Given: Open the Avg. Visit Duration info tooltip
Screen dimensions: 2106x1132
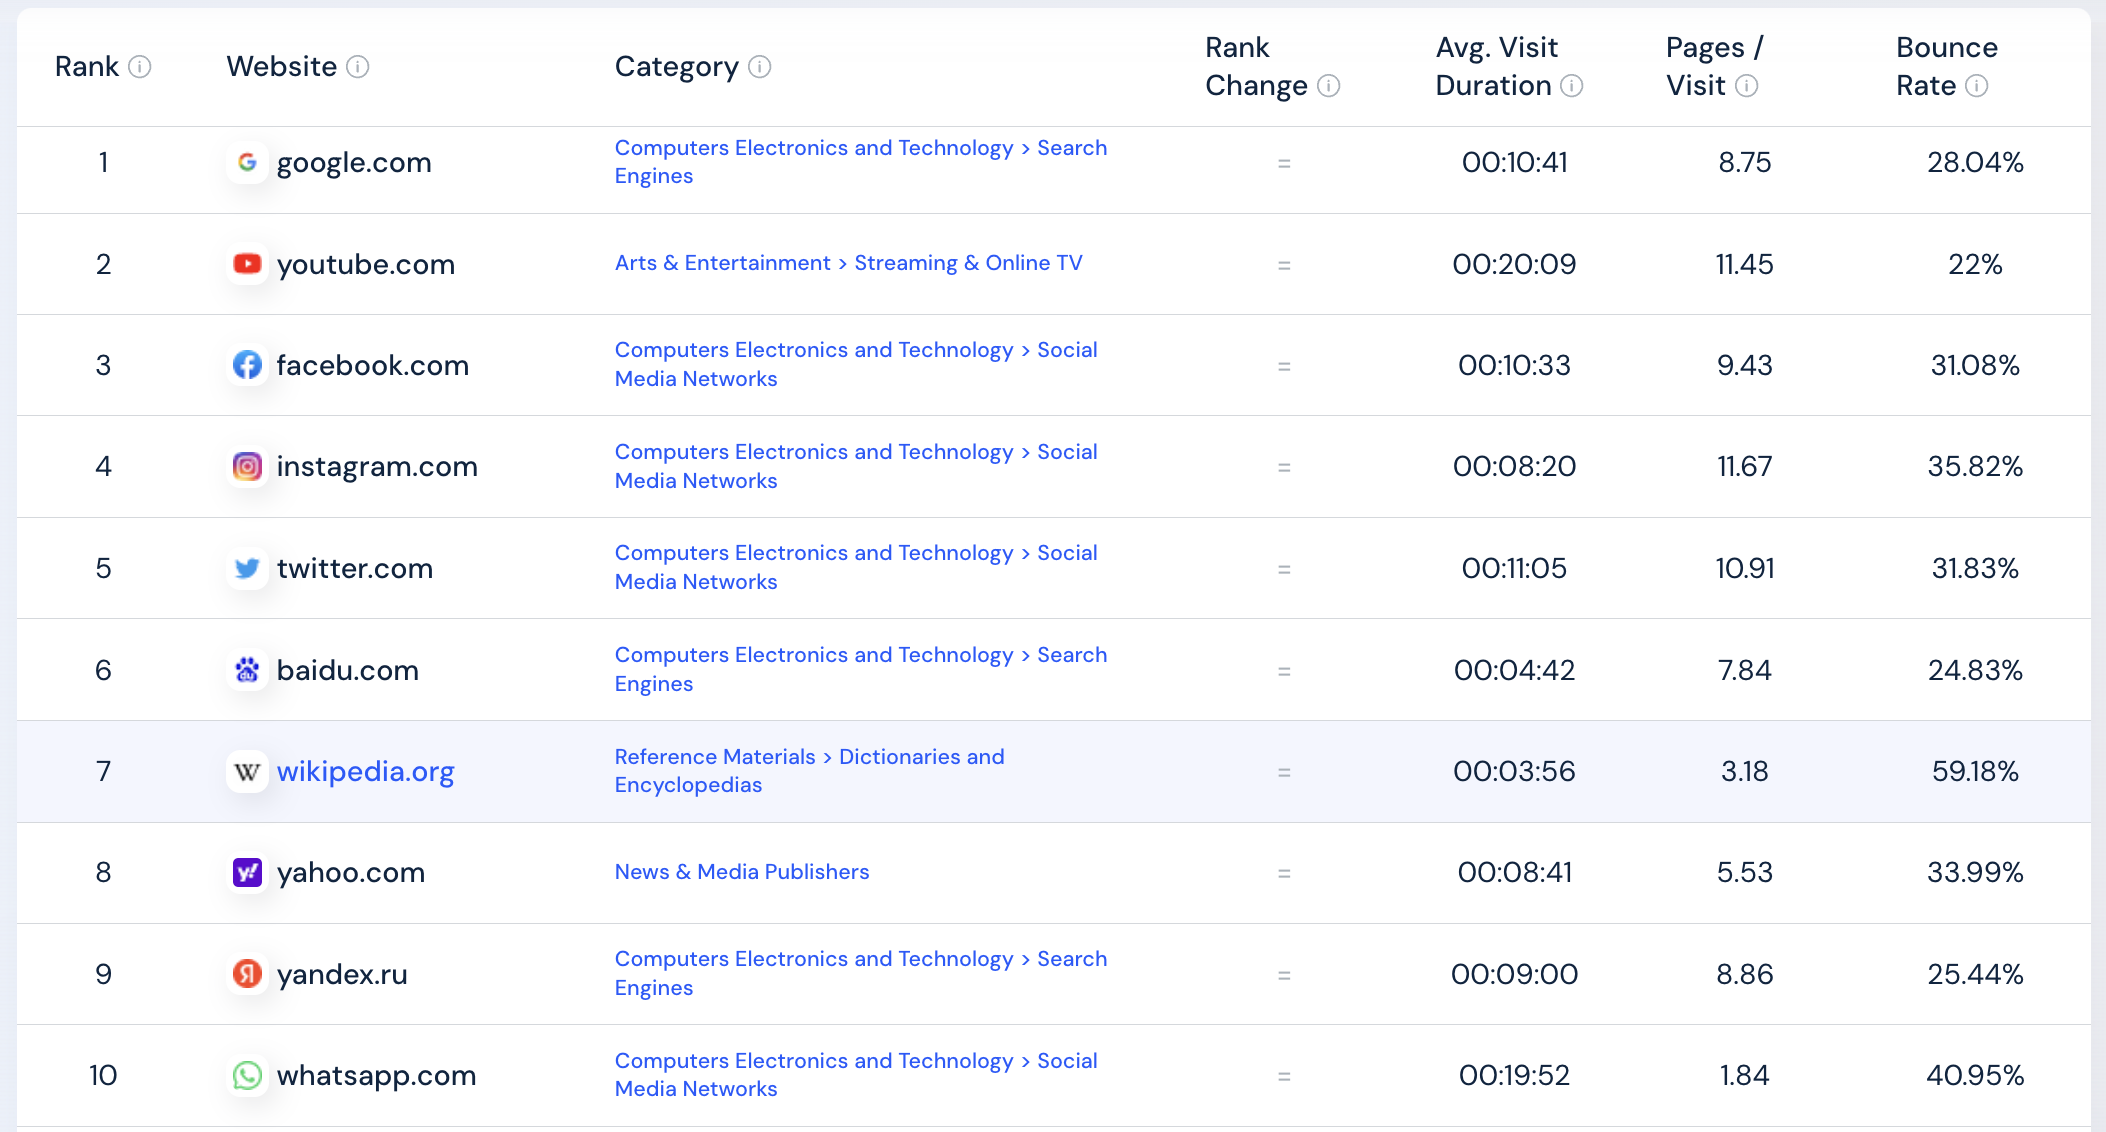Looking at the screenshot, I should coord(1573,87).
